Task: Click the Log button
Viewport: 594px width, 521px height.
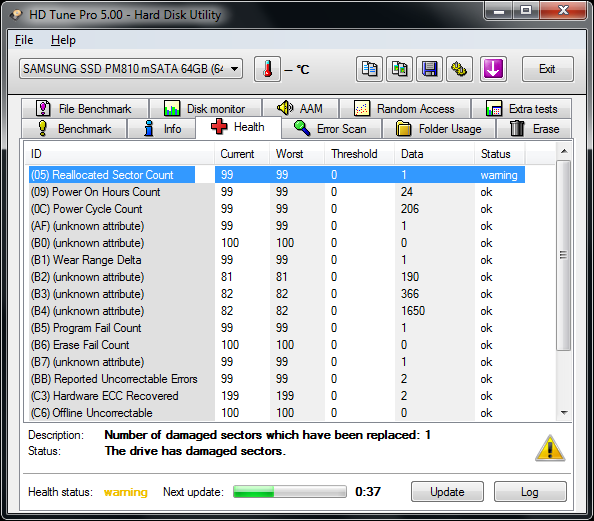Action: pos(530,491)
